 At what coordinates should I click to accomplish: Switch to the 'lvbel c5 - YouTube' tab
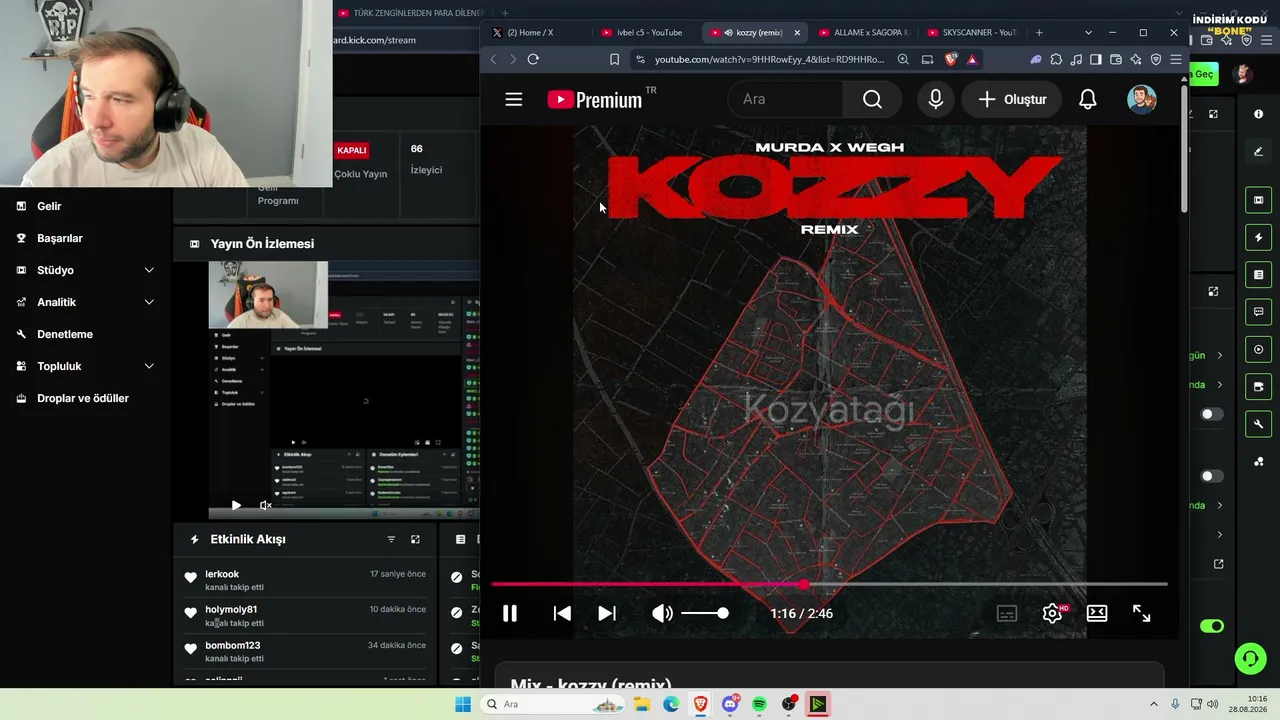tap(647, 32)
